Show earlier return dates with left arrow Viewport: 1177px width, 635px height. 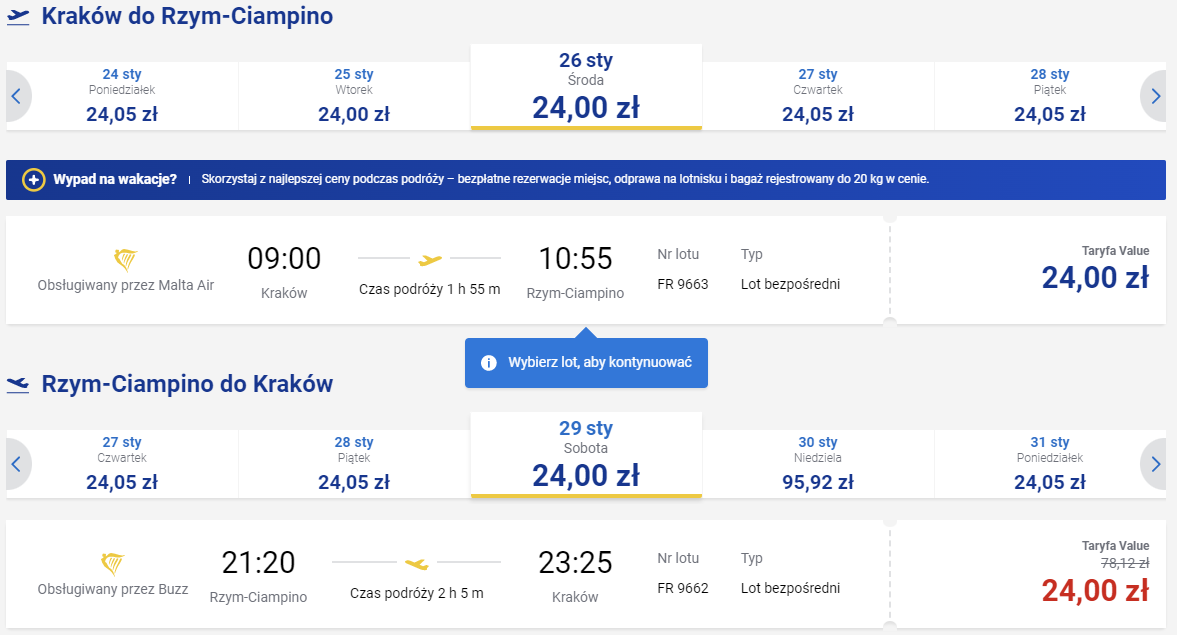pos(17,464)
